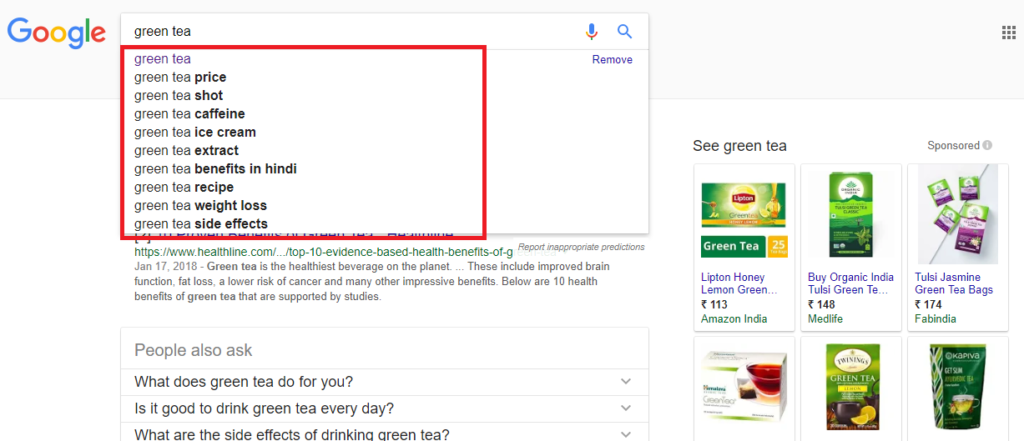Choose "green tea benefits in hindi"

pos(216,169)
